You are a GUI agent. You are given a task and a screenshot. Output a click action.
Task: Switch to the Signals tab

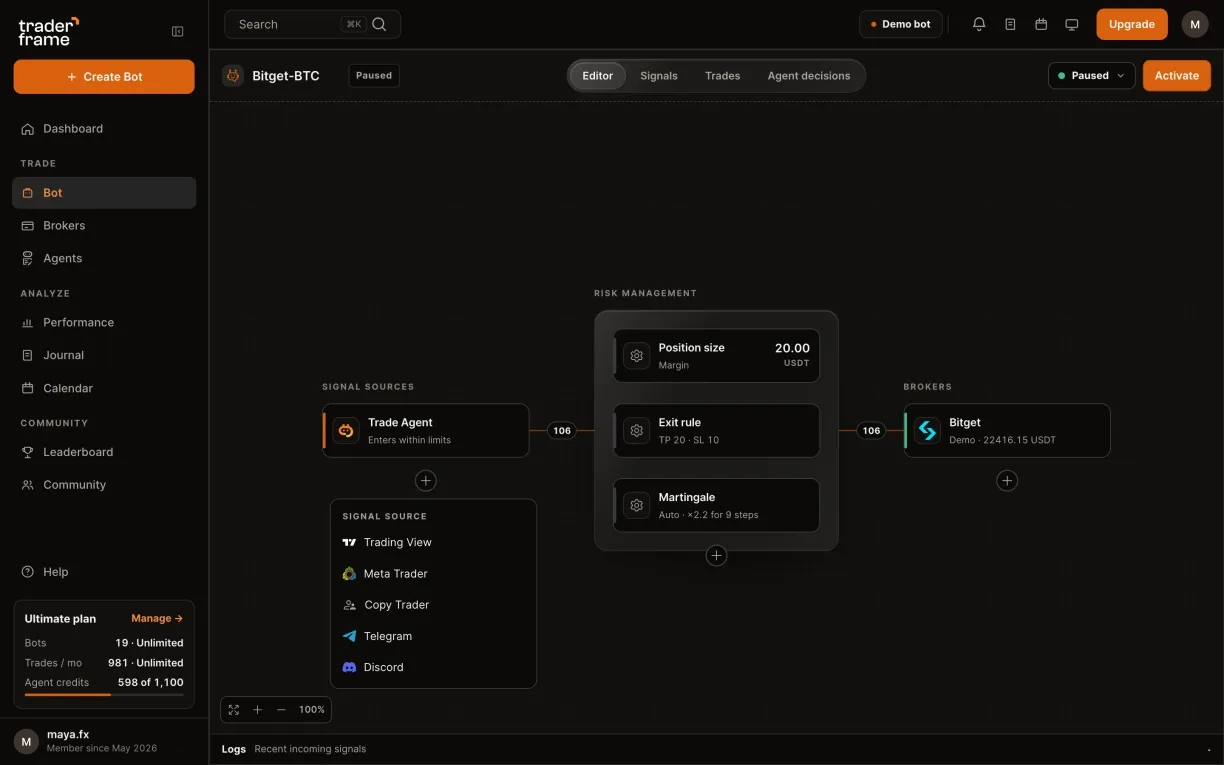pyautogui.click(x=659, y=76)
